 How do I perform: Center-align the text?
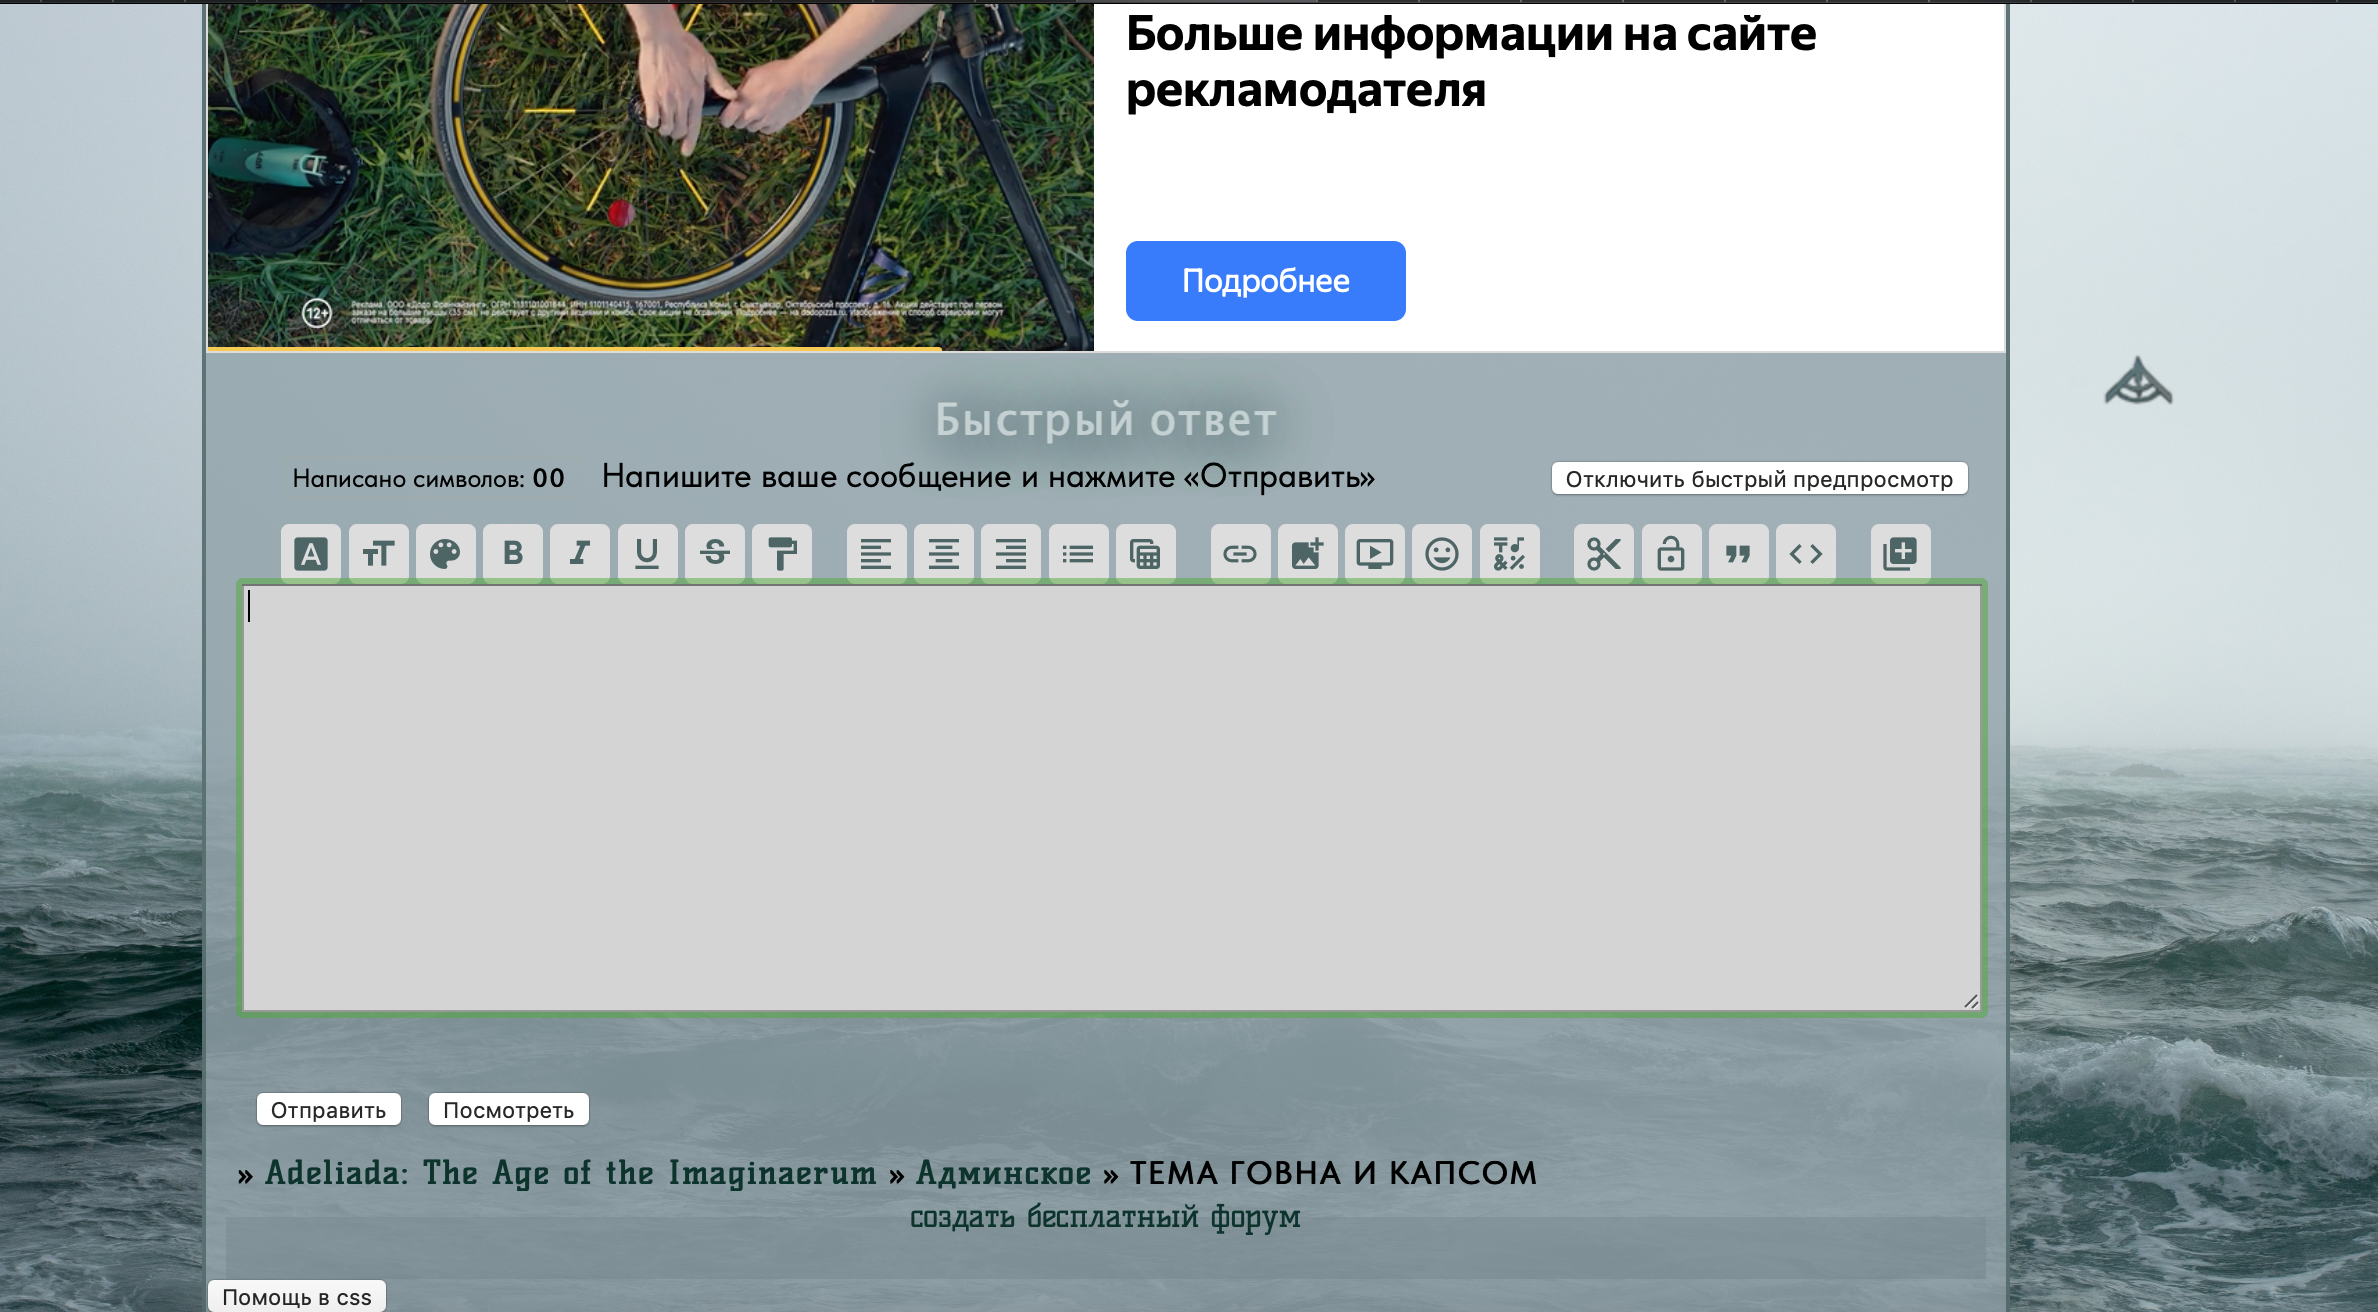(943, 553)
